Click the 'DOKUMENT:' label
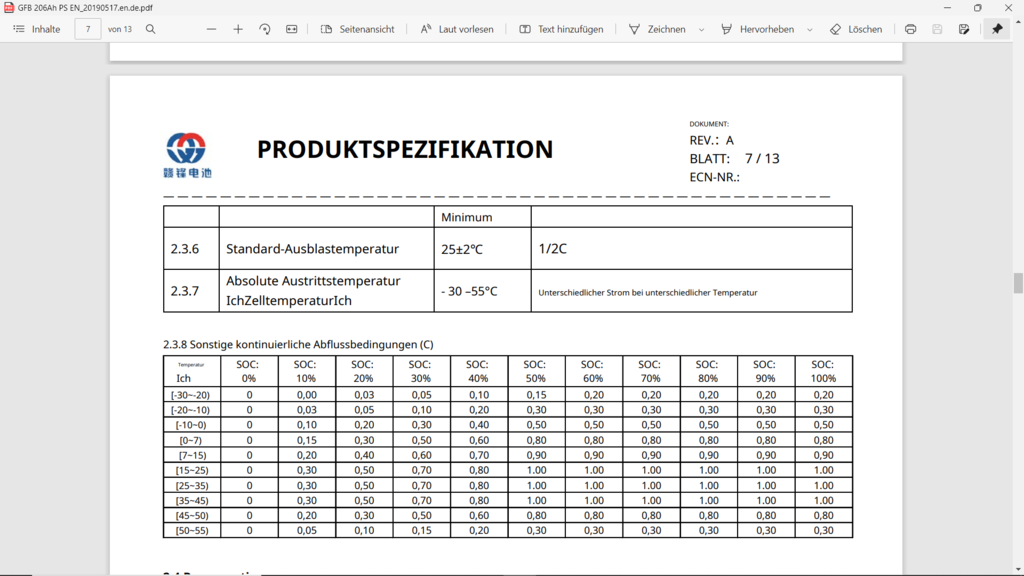The image size is (1024, 576). tap(709, 123)
